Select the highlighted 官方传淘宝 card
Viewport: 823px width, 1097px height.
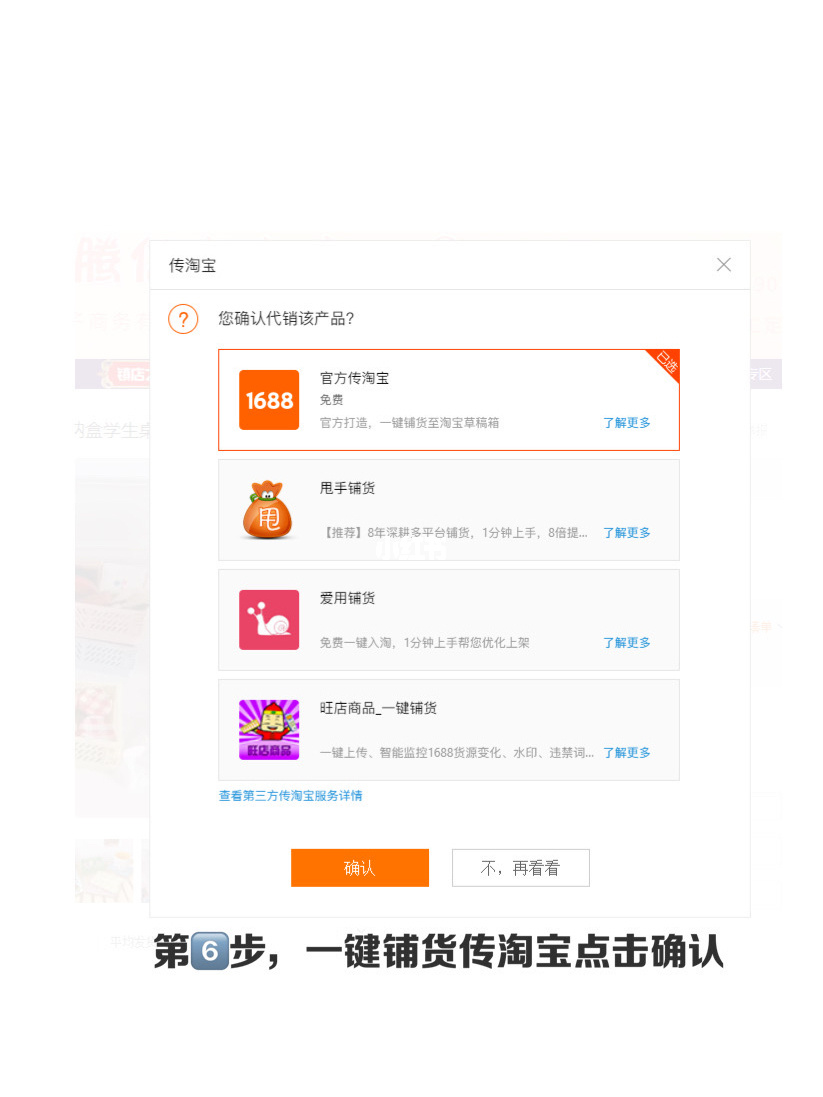click(448, 399)
